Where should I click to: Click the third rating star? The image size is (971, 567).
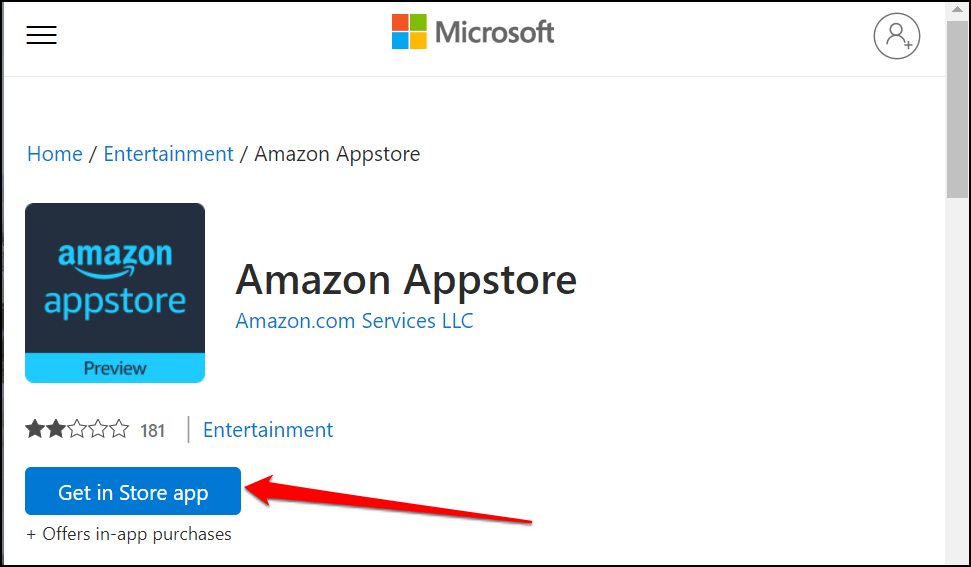(77, 430)
